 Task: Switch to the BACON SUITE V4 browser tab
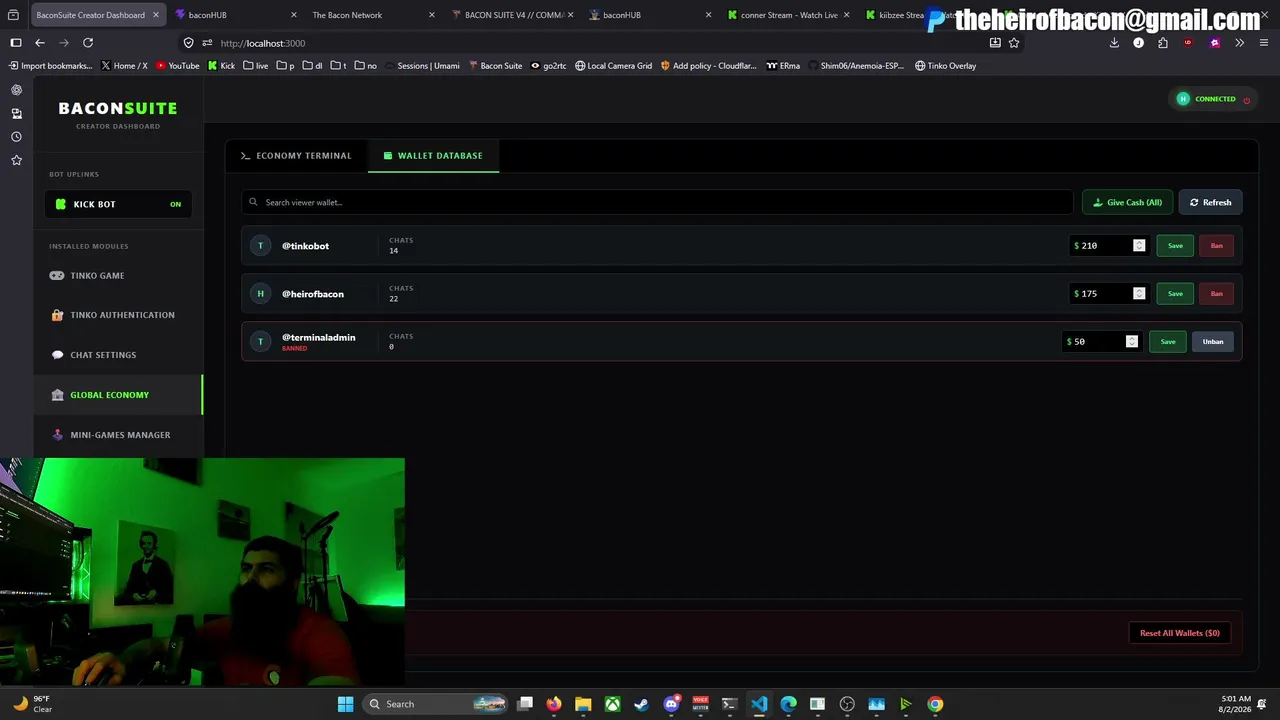(x=512, y=15)
